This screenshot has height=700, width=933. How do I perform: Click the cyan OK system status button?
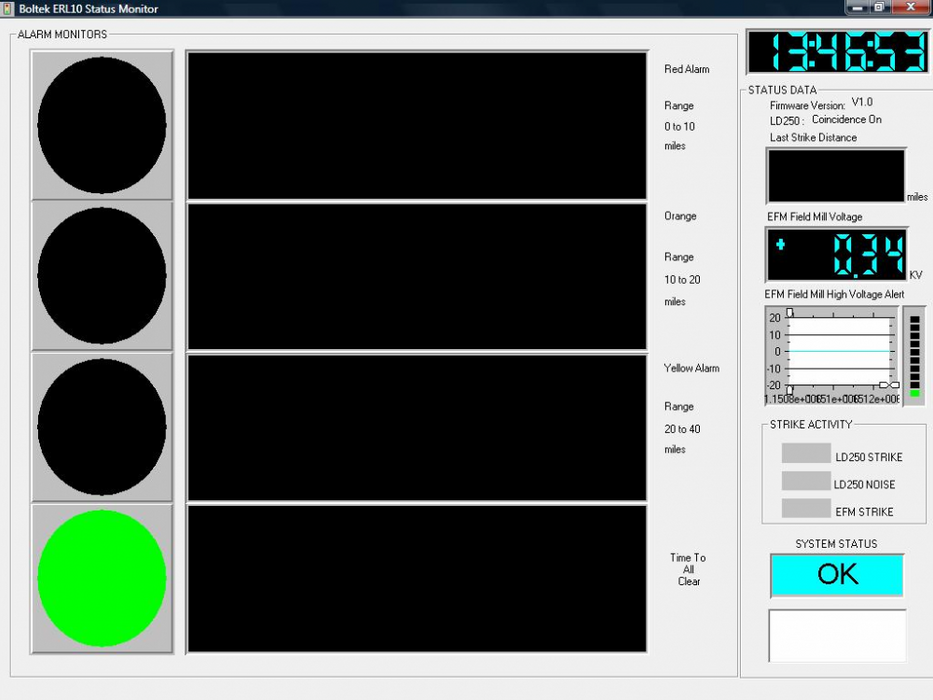[837, 574]
